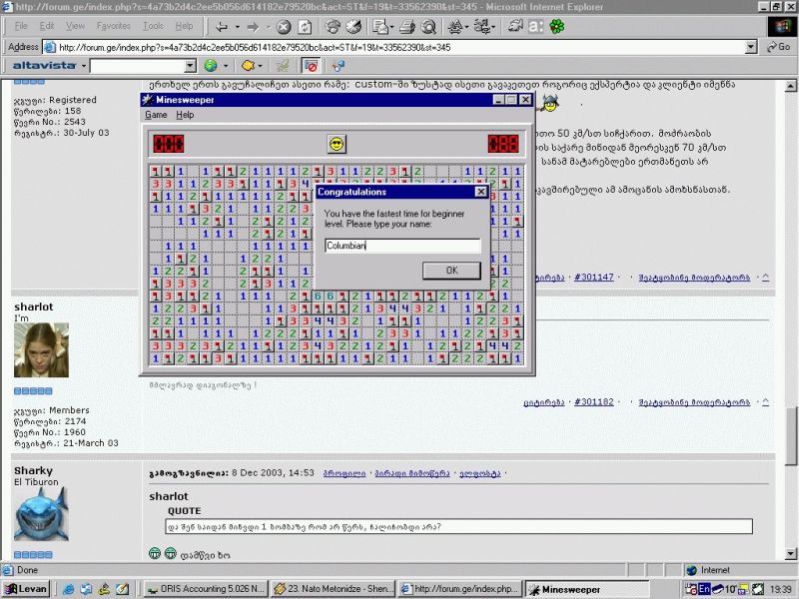The height and width of the screenshot is (599, 799).
Task: Click the Search icon in IE toolbar
Action: (x=333, y=26)
